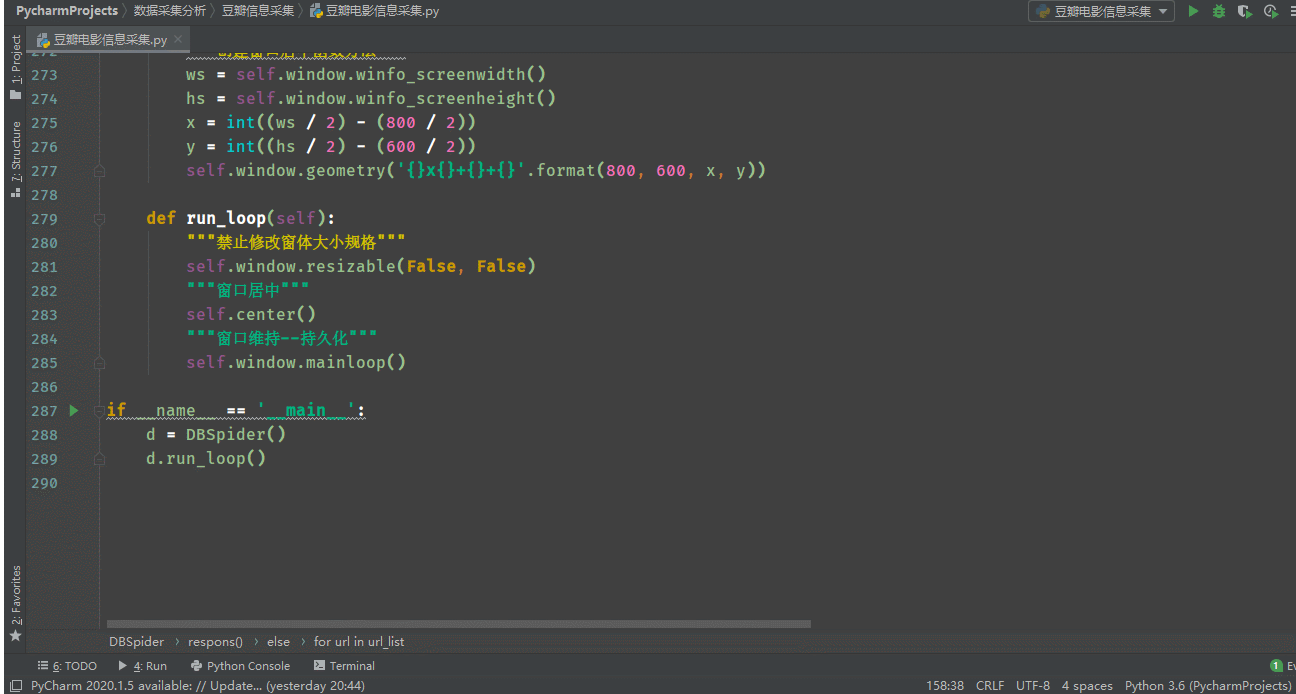
Task: Click the PyCharm 2020.1.5 available update message
Action: (x=197, y=685)
